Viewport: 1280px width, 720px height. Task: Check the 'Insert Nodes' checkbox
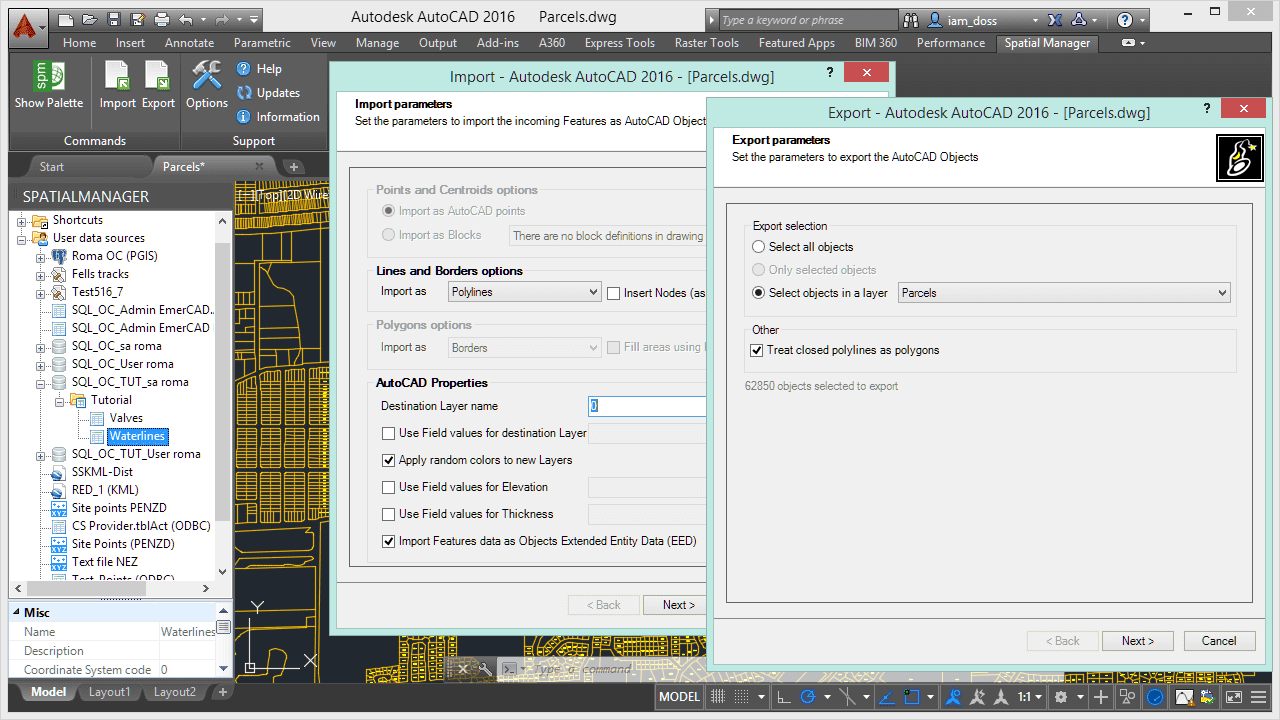click(615, 293)
